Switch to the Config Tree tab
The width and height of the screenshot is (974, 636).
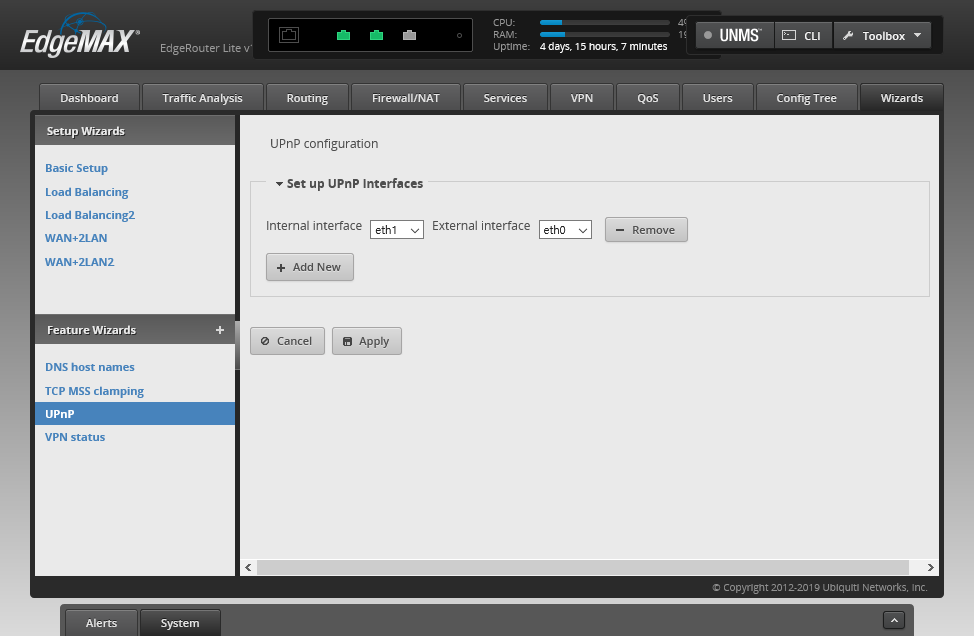(x=806, y=98)
